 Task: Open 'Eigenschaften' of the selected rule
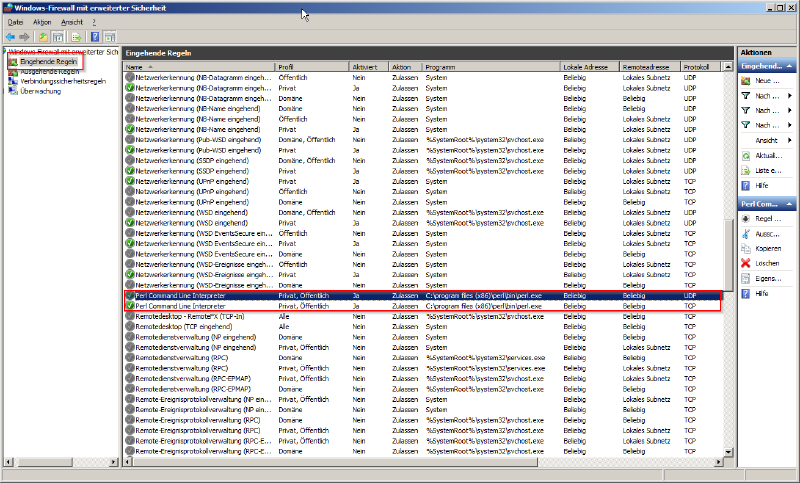pyautogui.click(x=746, y=278)
